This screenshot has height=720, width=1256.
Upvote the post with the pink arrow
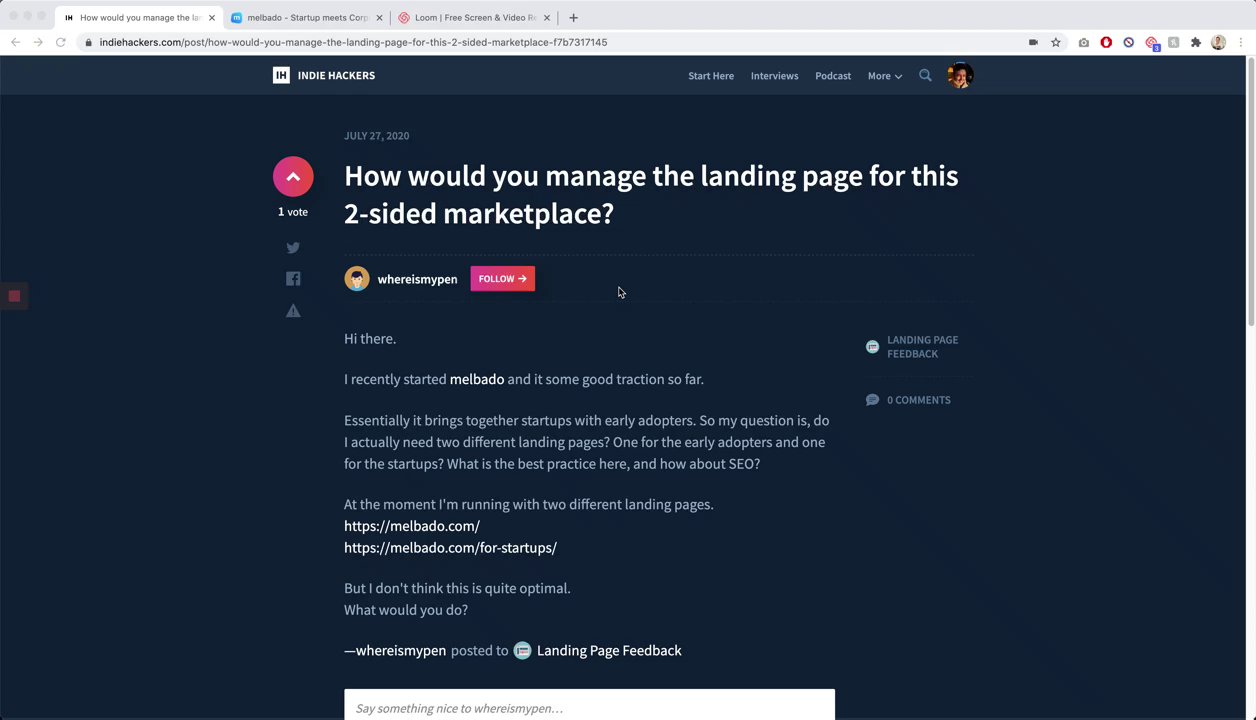293,177
